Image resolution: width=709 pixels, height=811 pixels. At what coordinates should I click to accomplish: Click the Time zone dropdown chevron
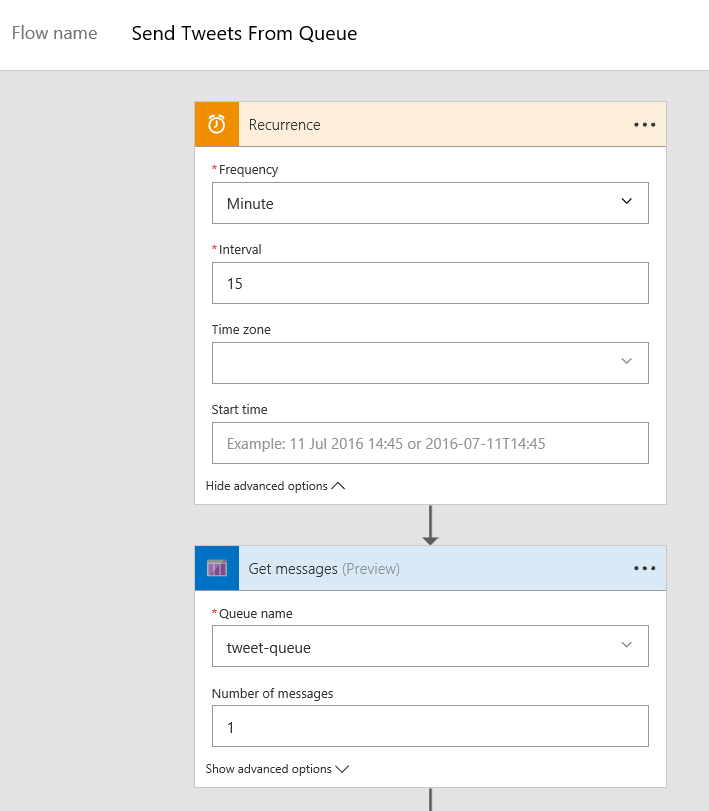628,362
